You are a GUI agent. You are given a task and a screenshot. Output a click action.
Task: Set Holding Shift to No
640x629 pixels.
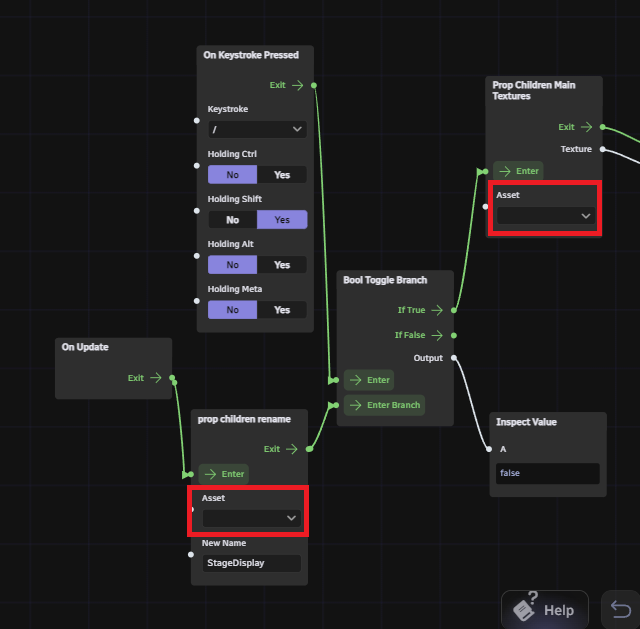click(x=233, y=220)
